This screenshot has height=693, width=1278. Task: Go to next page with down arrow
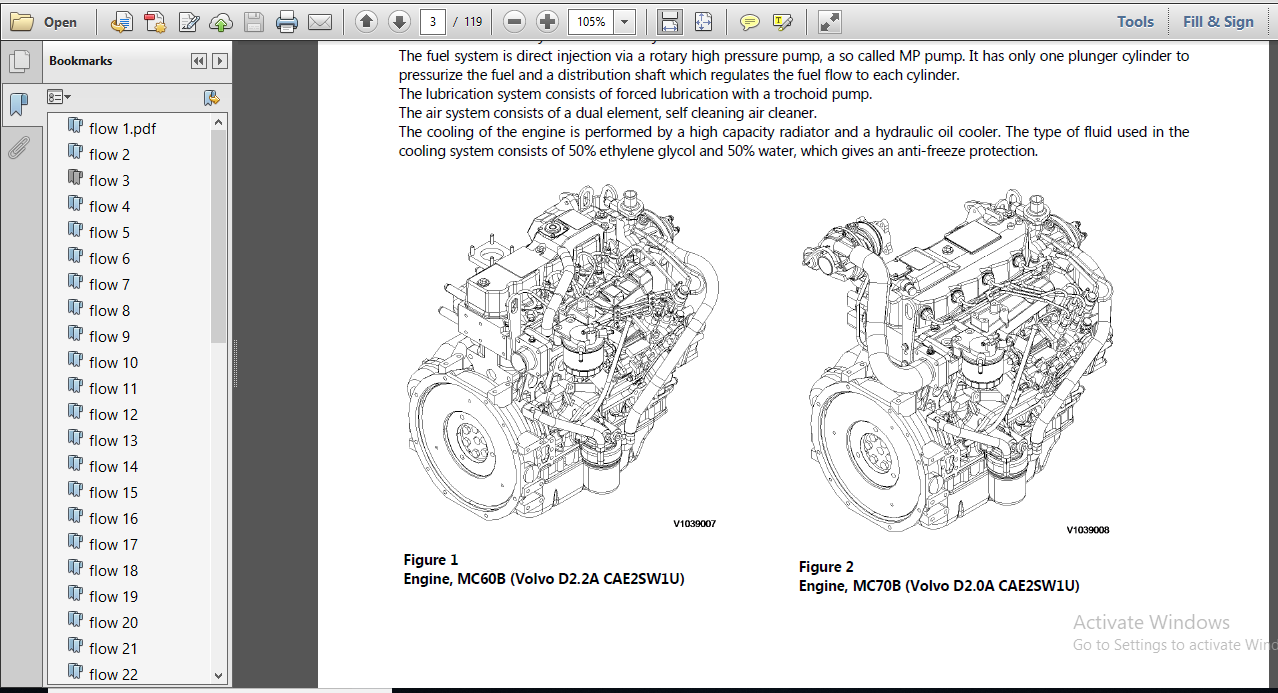399,21
